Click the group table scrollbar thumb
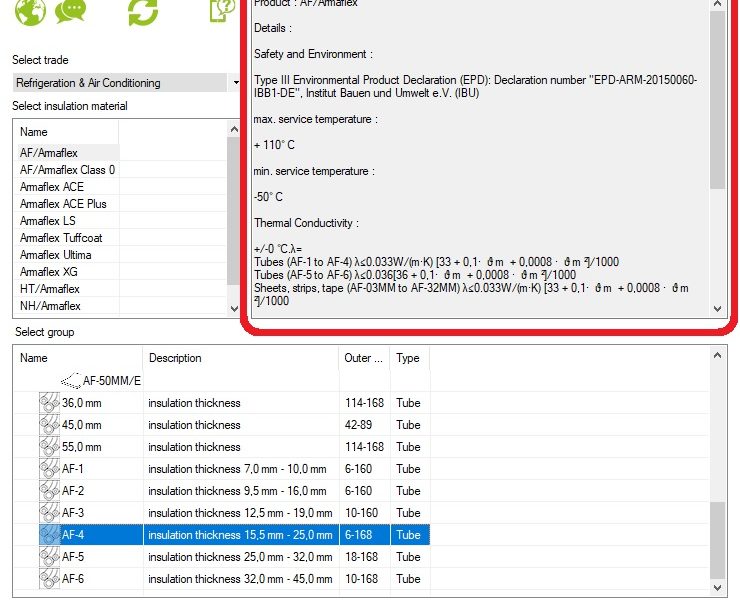 pos(717,540)
